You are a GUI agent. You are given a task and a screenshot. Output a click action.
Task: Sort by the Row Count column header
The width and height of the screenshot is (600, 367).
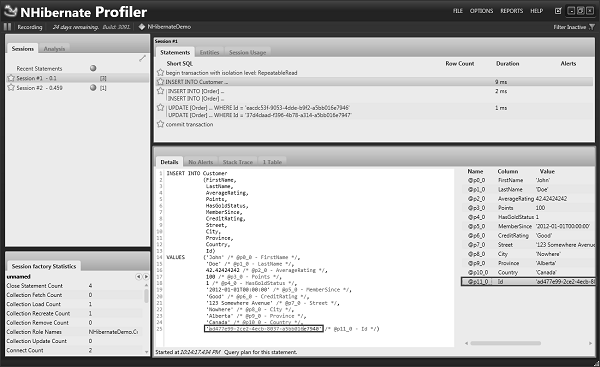pyautogui.click(x=460, y=64)
